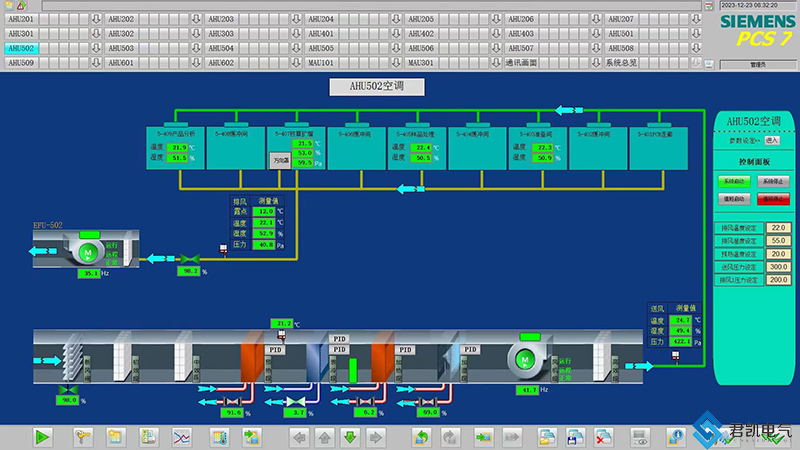
Task: Click the supply fan motor icon
Action: (x=524, y=359)
